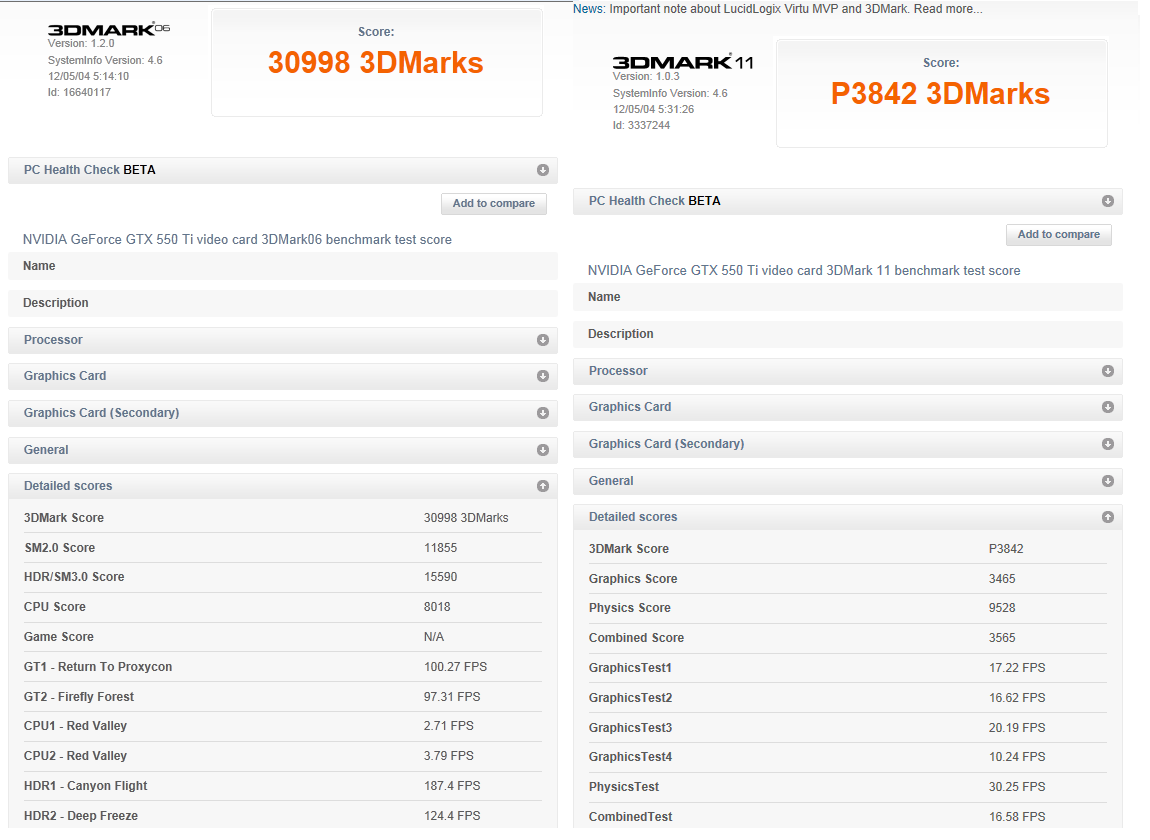The width and height of the screenshot is (1150, 840).
Task: Click 3DMark 11 Id: 3337244 text
Action: 642,125
